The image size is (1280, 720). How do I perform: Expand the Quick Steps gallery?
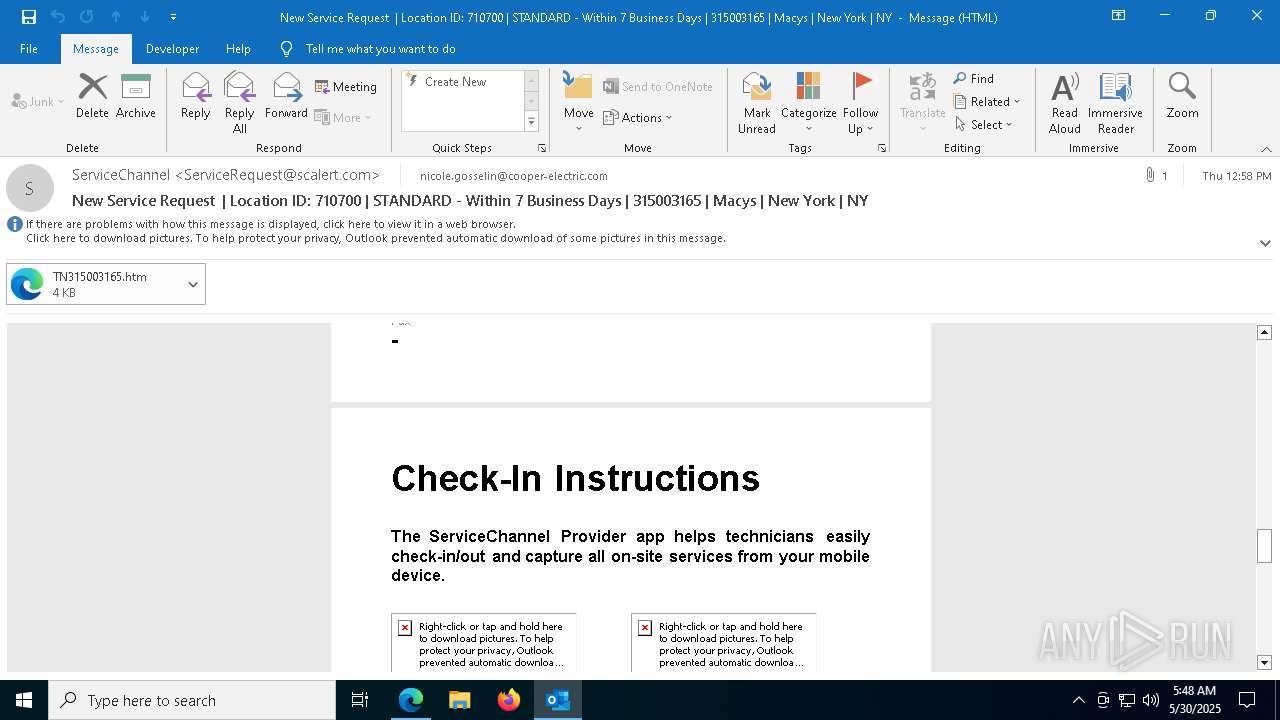(x=531, y=122)
